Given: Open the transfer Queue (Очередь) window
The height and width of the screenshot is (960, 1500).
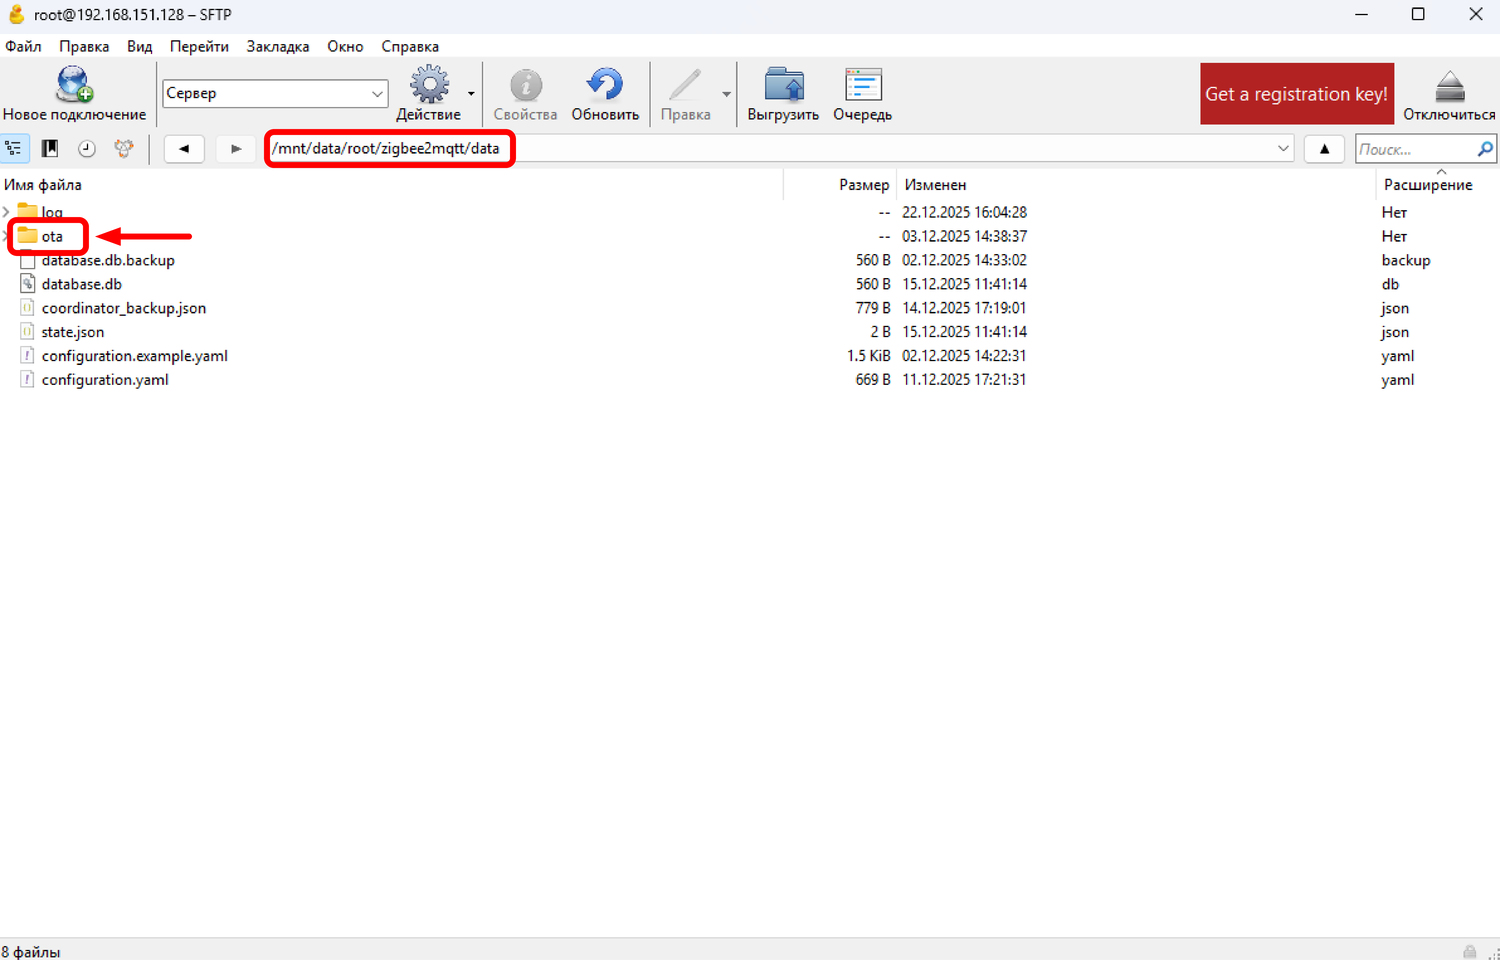Looking at the screenshot, I should click(x=862, y=87).
